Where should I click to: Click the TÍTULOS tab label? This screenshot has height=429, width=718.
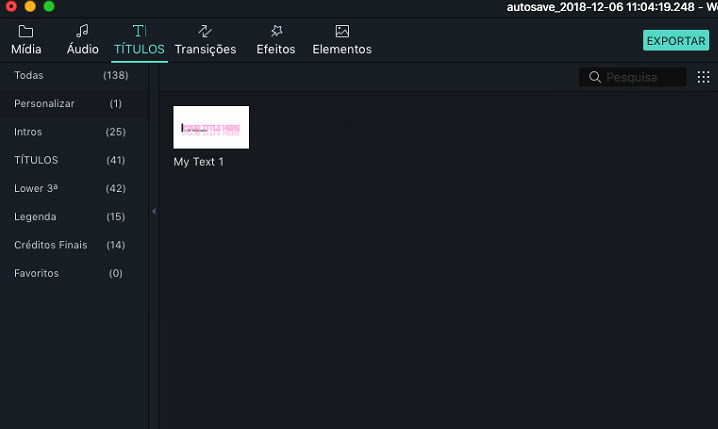point(139,49)
